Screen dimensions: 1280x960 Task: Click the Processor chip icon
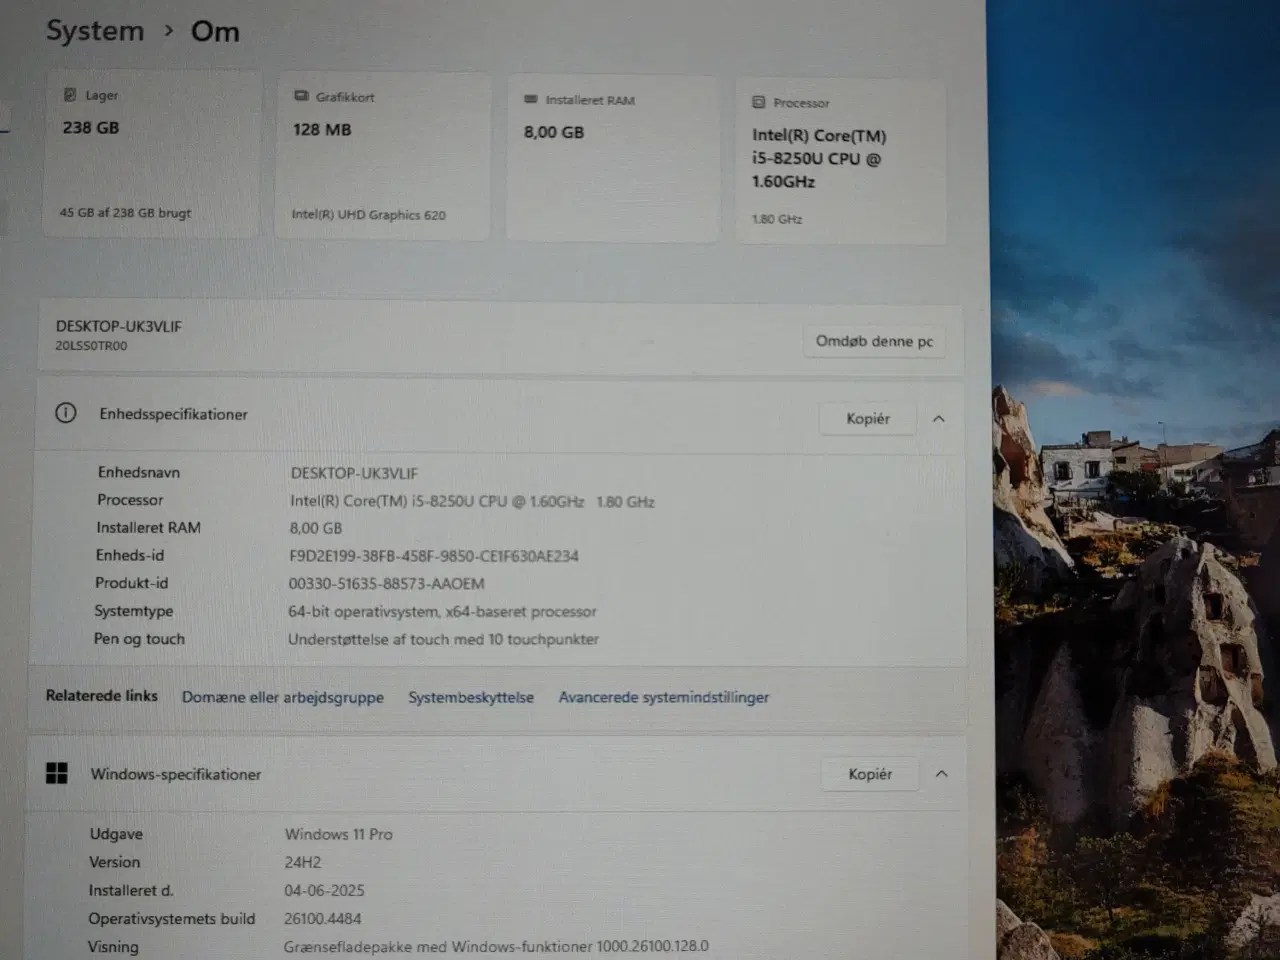(758, 102)
